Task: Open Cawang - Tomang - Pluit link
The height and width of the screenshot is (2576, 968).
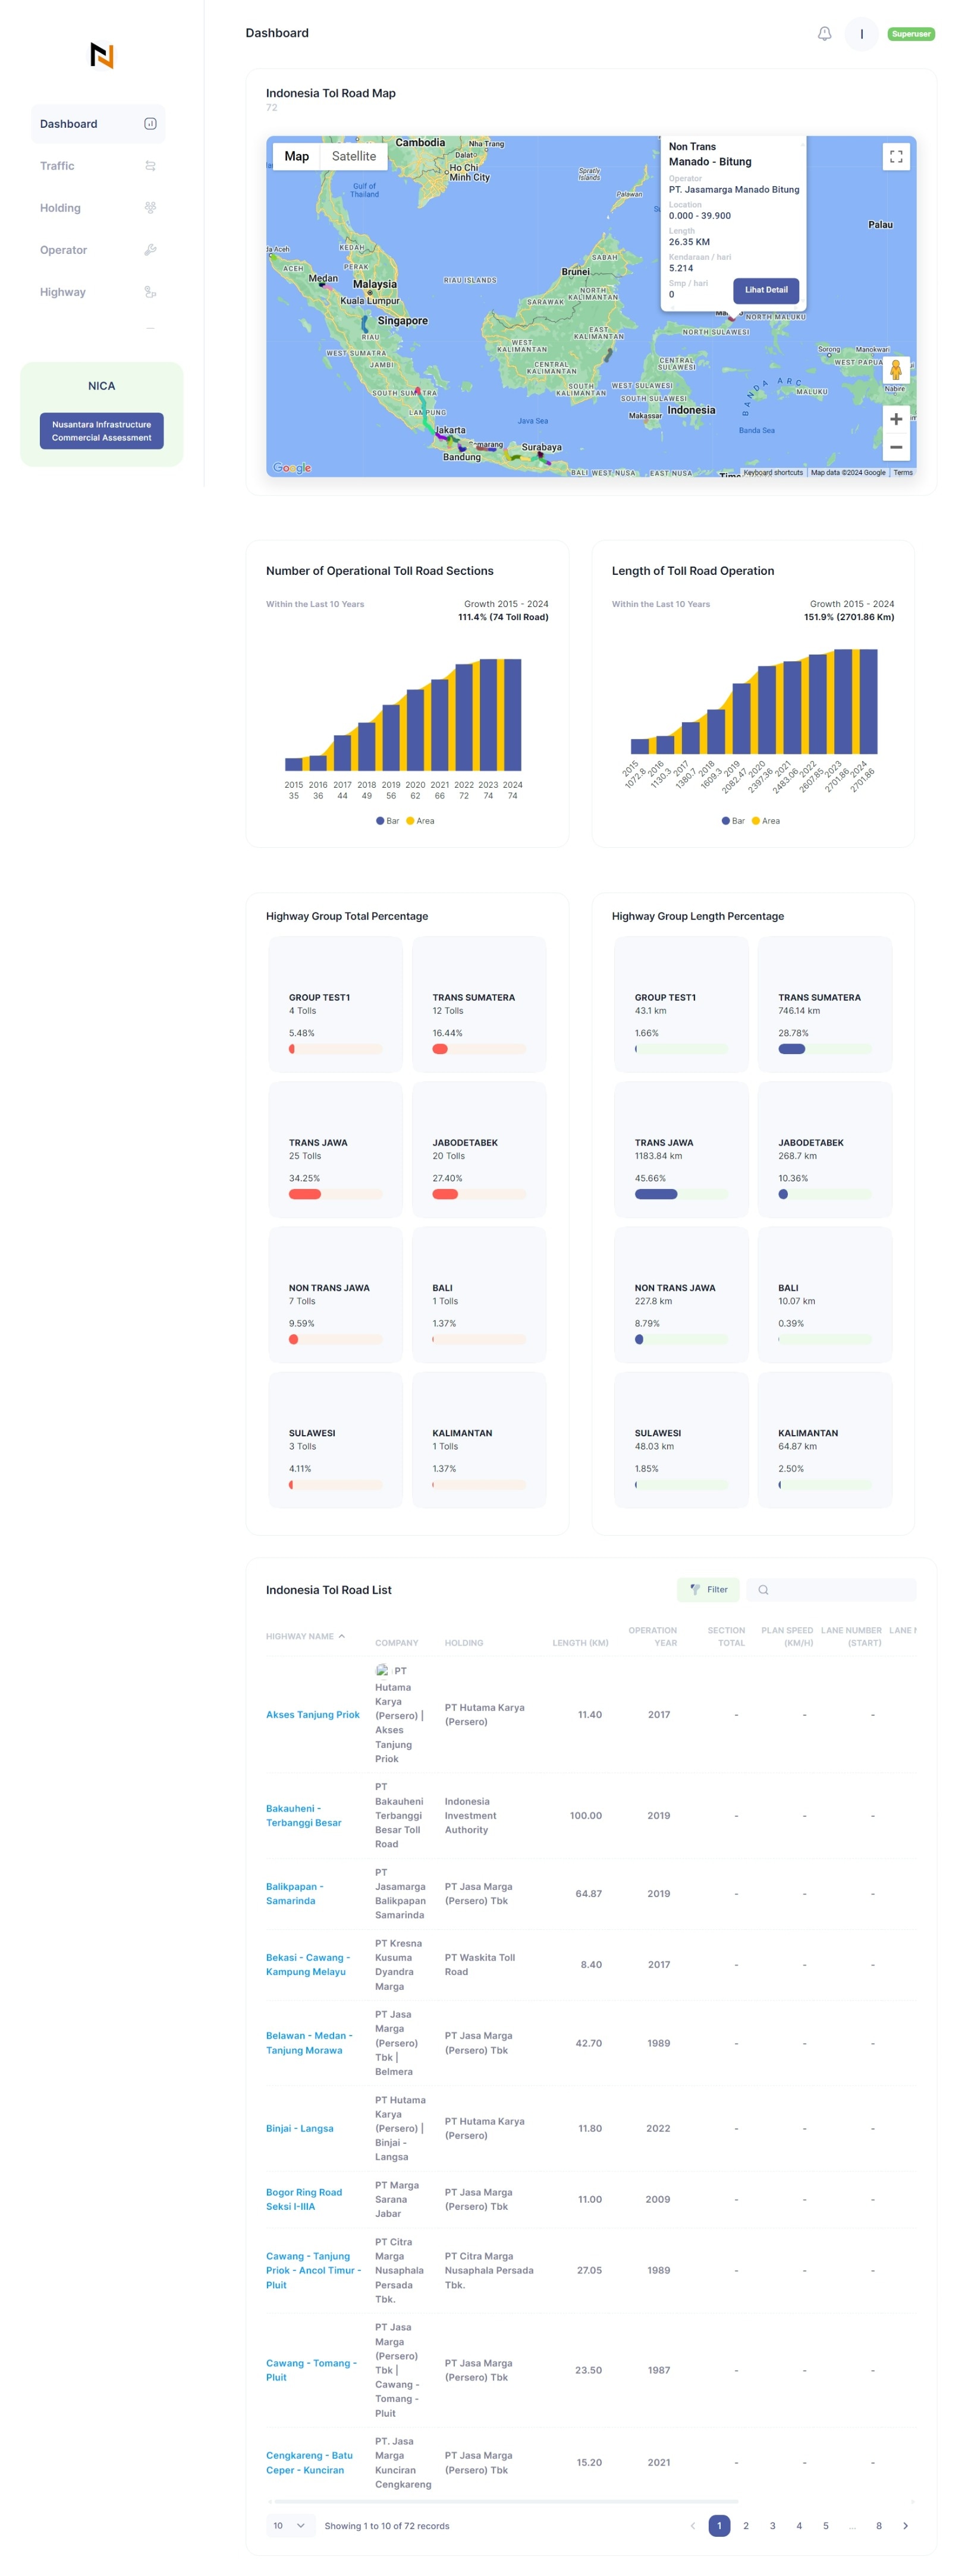Action: tap(311, 2370)
